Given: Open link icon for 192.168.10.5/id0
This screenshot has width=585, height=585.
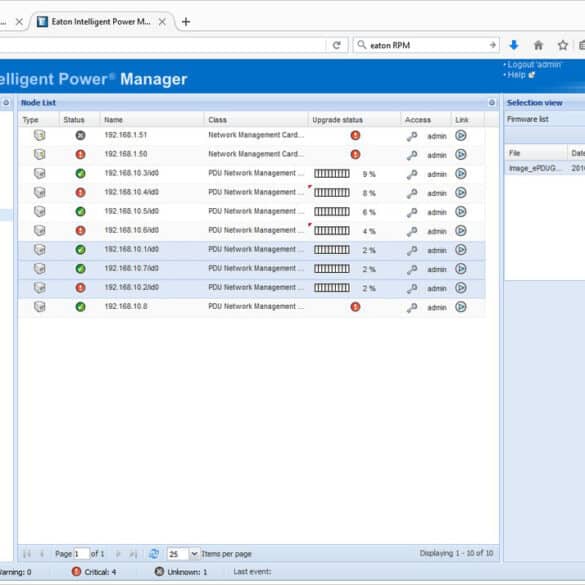Looking at the screenshot, I should pos(461,212).
